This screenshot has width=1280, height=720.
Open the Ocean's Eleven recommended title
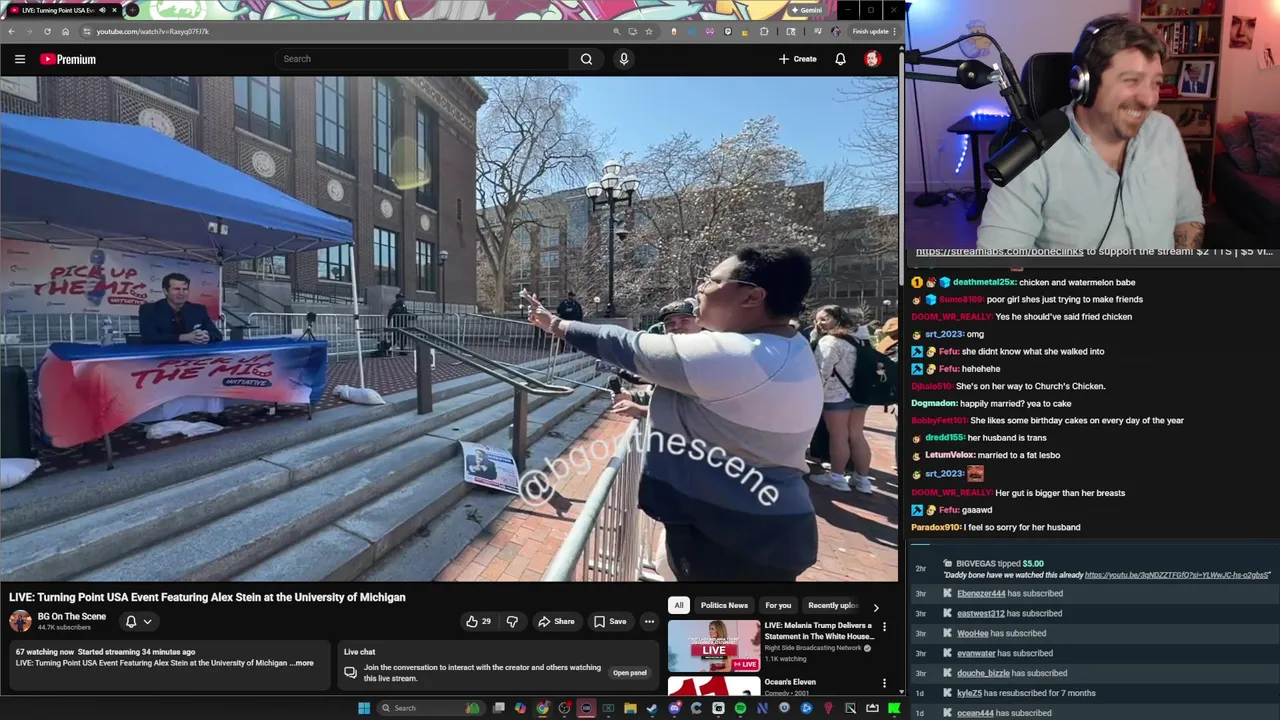(x=790, y=682)
